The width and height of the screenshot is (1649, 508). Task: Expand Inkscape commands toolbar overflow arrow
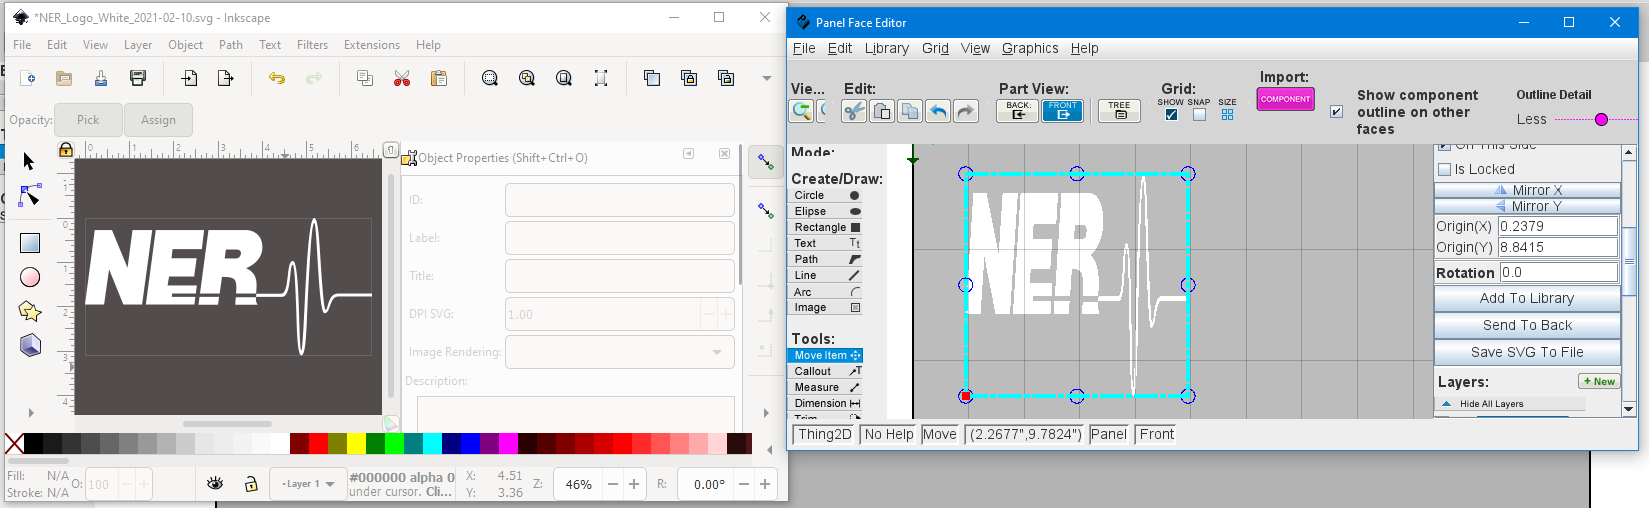click(x=767, y=79)
